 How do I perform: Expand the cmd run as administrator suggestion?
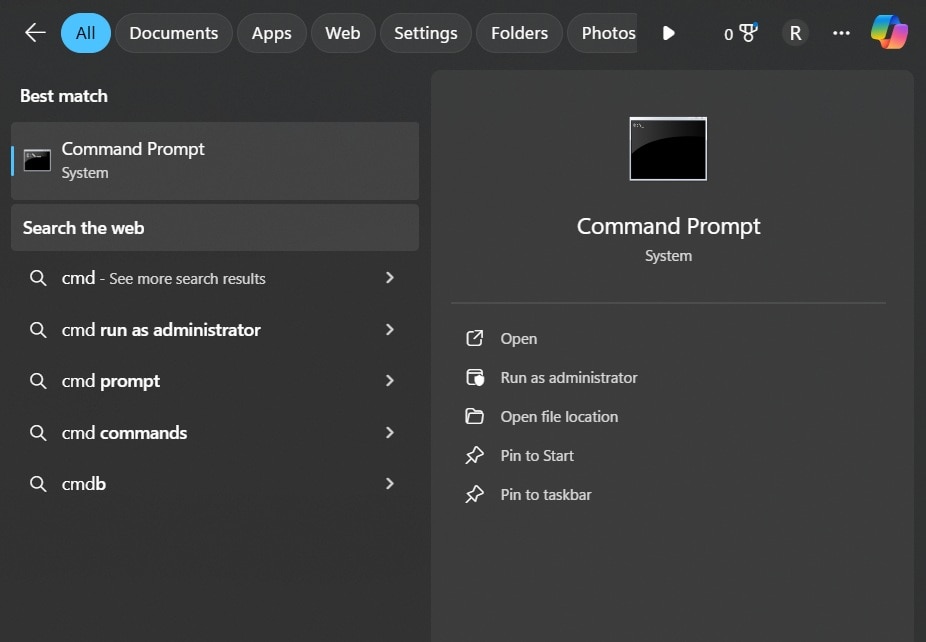390,329
